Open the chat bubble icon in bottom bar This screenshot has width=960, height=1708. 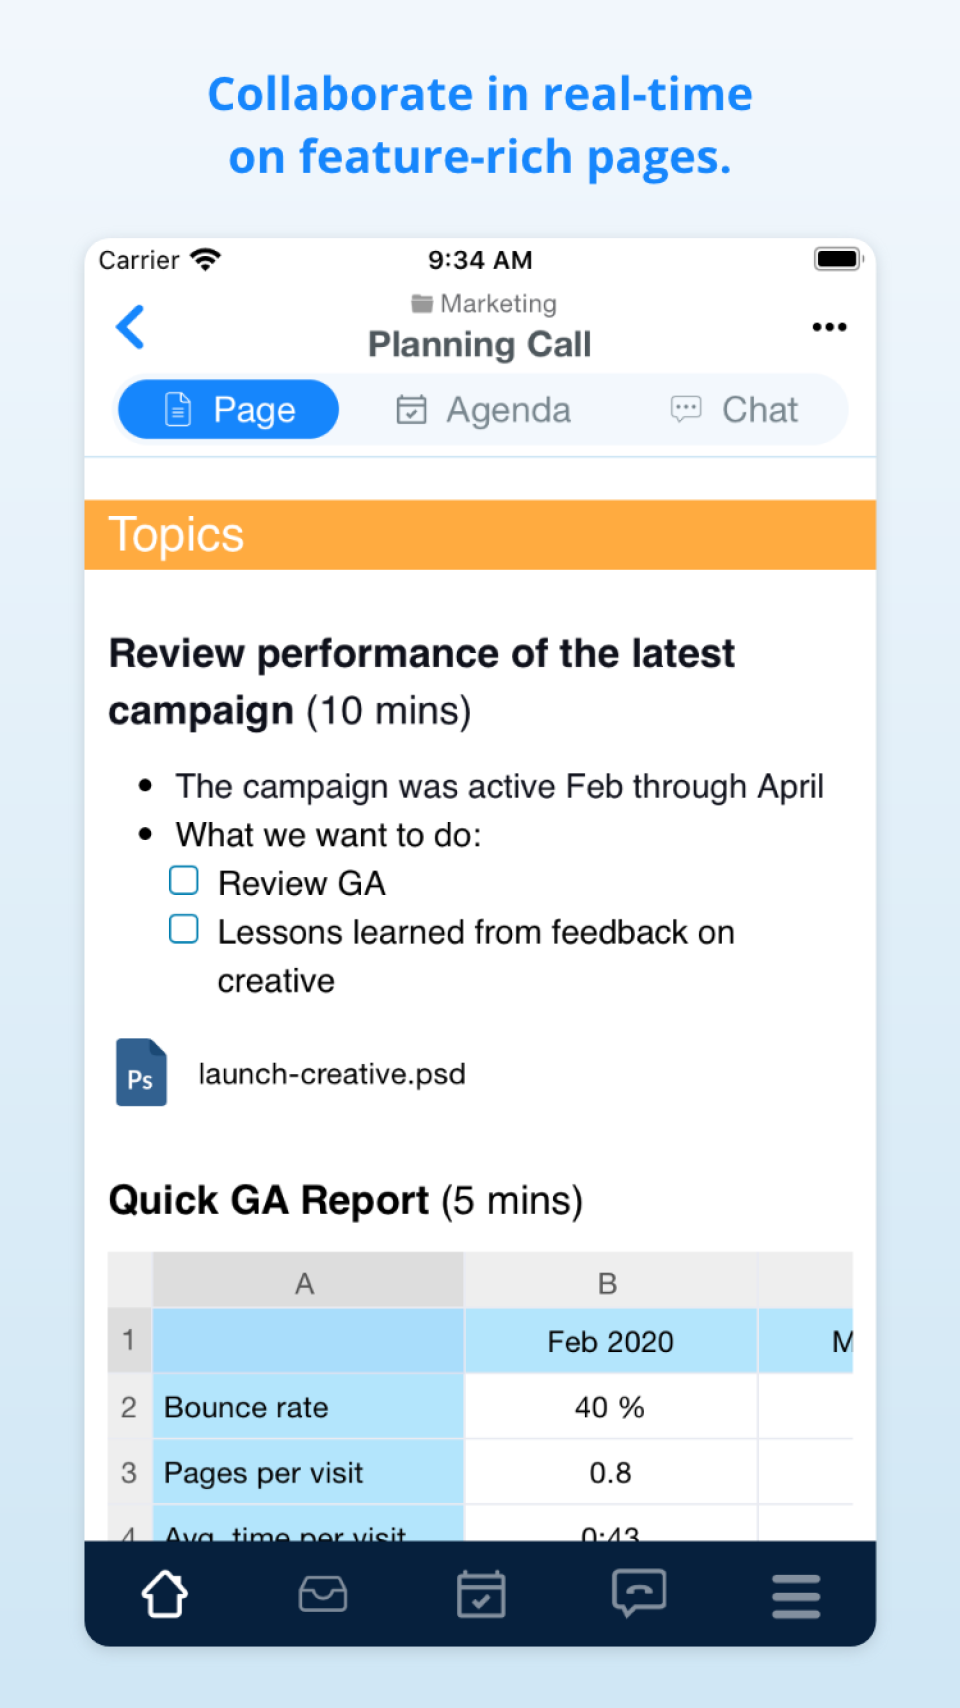639,1593
